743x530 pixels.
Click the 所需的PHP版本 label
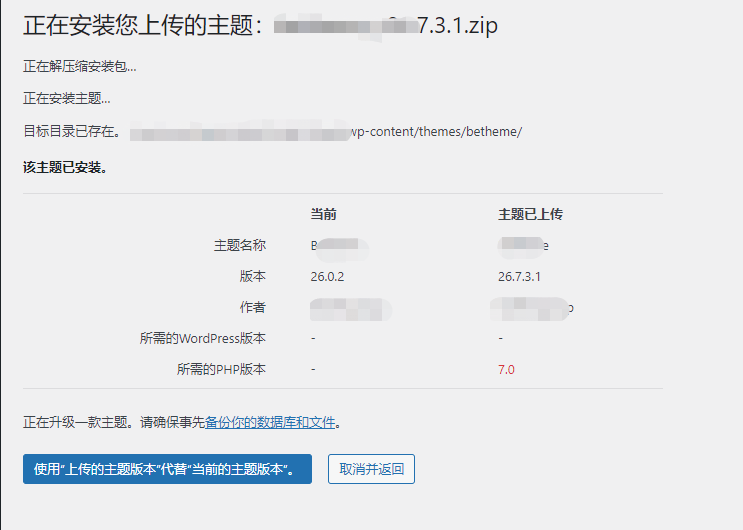(x=221, y=369)
